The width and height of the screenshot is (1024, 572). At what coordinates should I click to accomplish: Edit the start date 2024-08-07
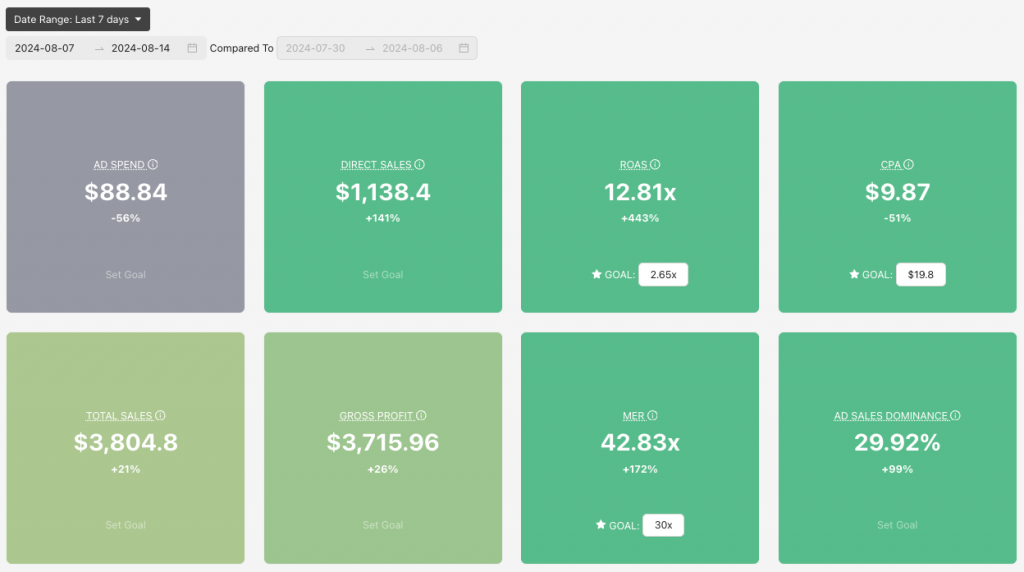(x=45, y=48)
